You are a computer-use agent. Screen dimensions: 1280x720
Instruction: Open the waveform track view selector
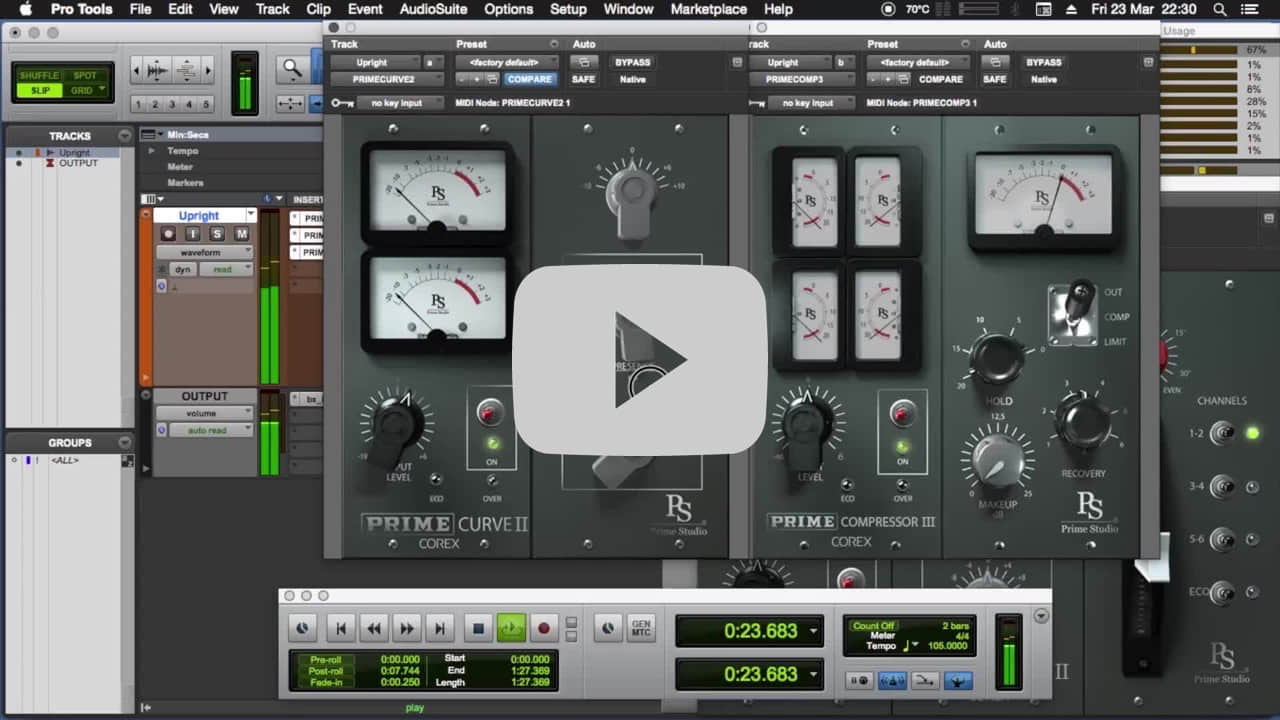click(204, 252)
